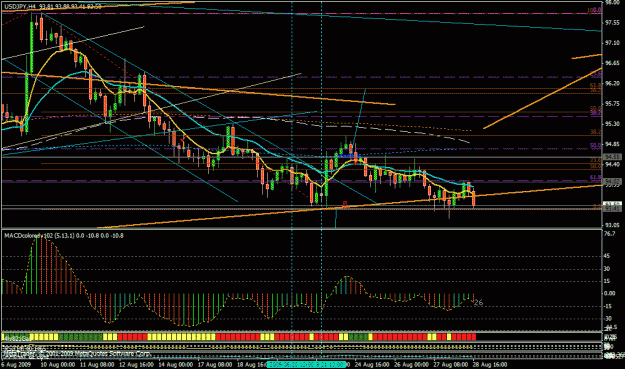This screenshot has height=369, width=625.
Task: Click the 12 Aug 16:00 time label
Action: tap(137, 365)
